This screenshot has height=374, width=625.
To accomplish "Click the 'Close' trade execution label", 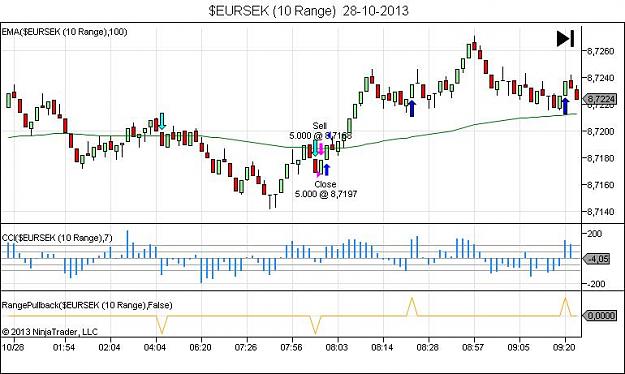I will click(325, 185).
